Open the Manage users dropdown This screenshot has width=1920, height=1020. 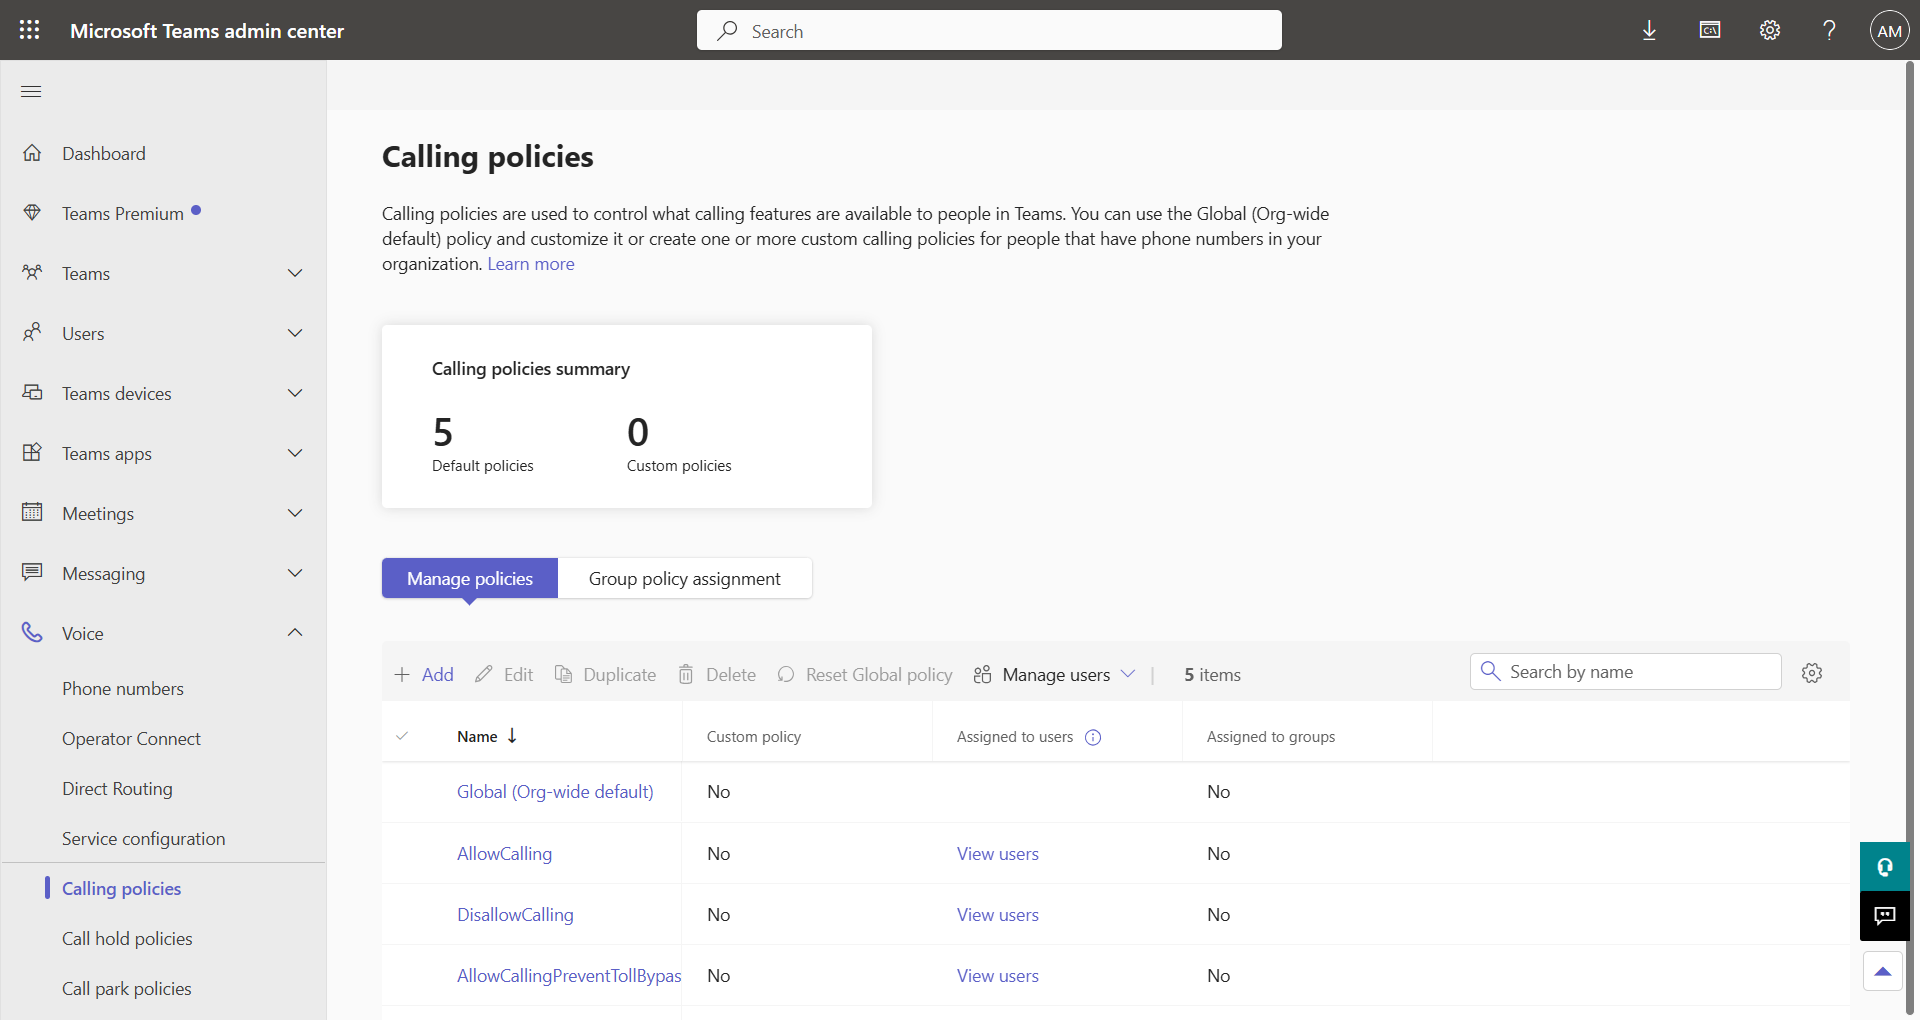point(1054,675)
